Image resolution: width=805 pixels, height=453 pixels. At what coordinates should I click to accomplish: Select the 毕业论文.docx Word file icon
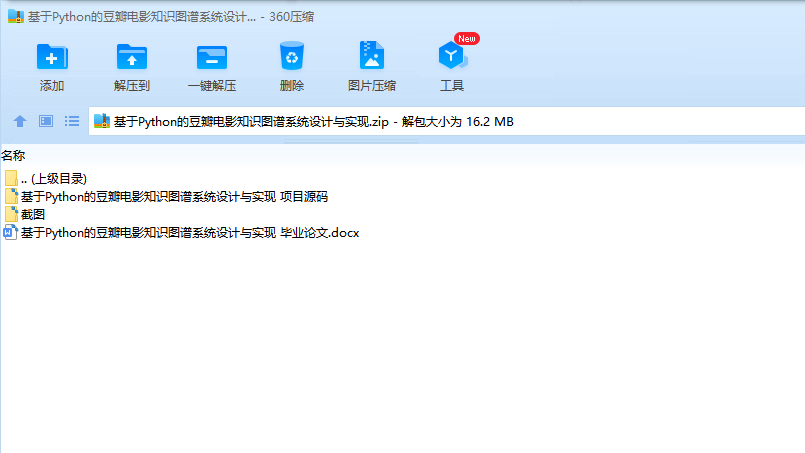click(x=10, y=233)
